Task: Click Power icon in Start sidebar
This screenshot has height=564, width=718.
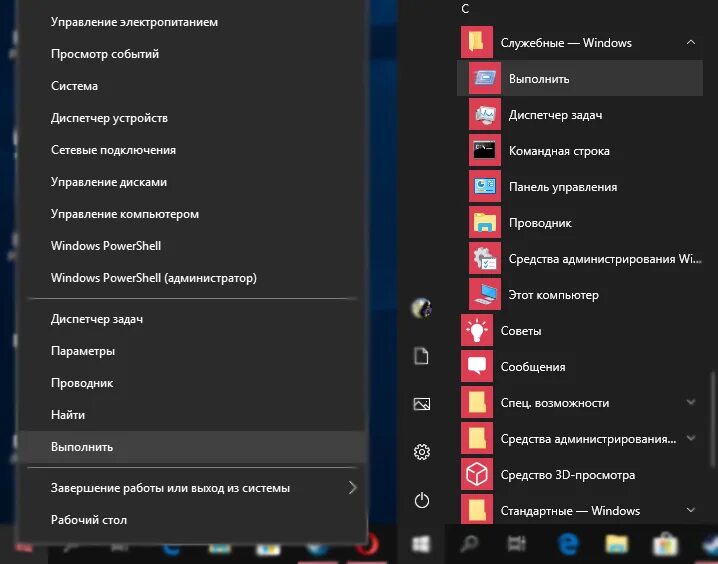Action: (x=421, y=500)
